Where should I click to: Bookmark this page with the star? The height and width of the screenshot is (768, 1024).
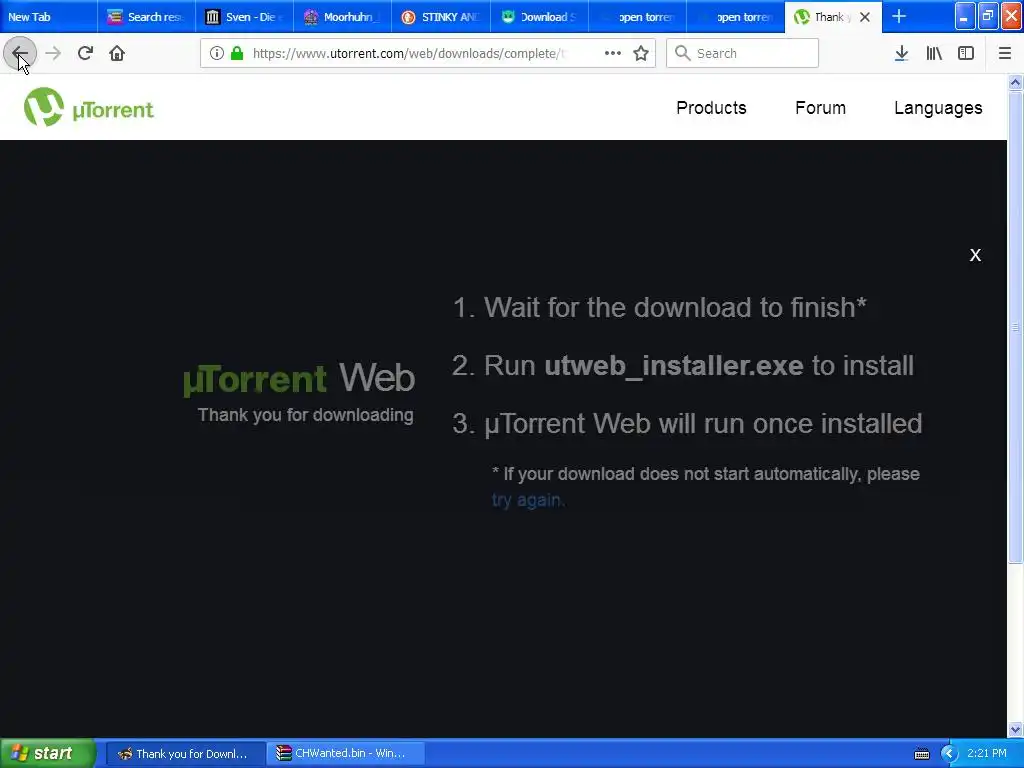coord(641,53)
